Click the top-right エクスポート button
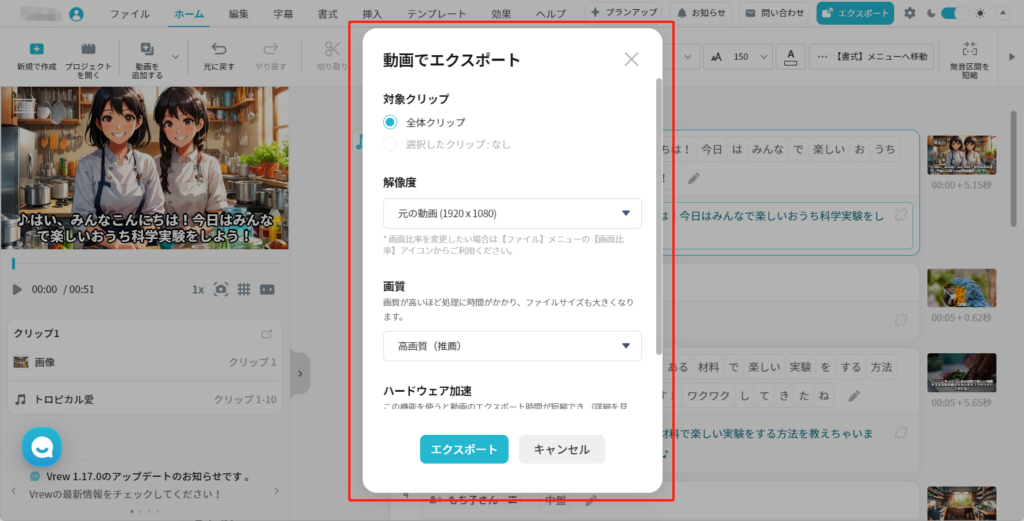The image size is (1024, 521). [855, 13]
